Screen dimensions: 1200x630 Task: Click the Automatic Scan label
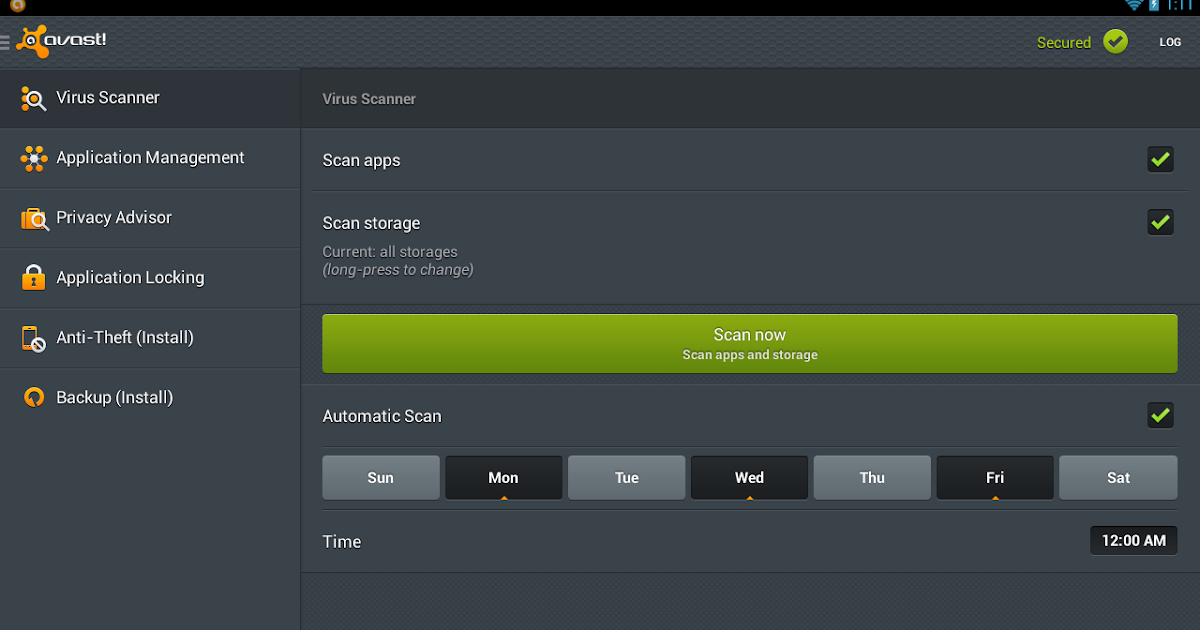pyautogui.click(x=382, y=416)
